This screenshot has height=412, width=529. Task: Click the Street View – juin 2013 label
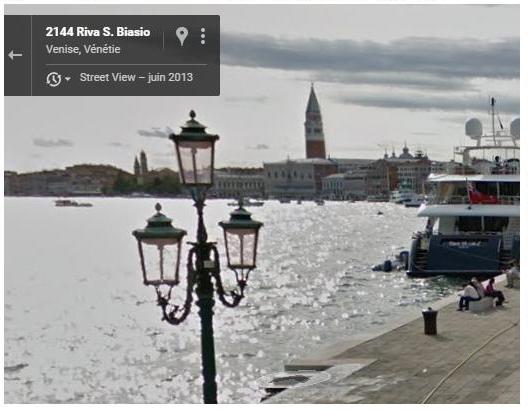[136, 77]
